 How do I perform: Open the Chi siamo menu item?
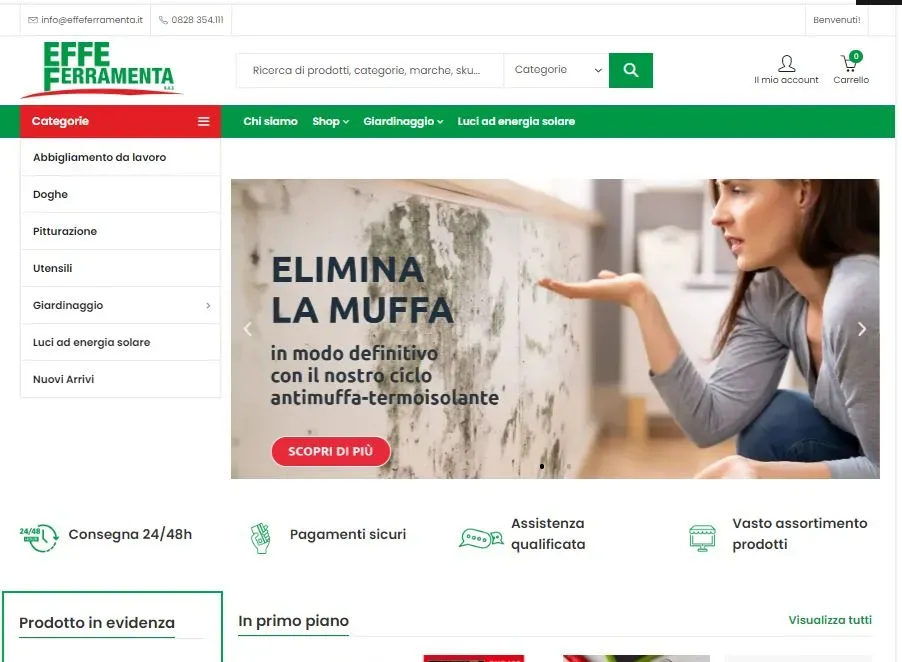tap(270, 121)
